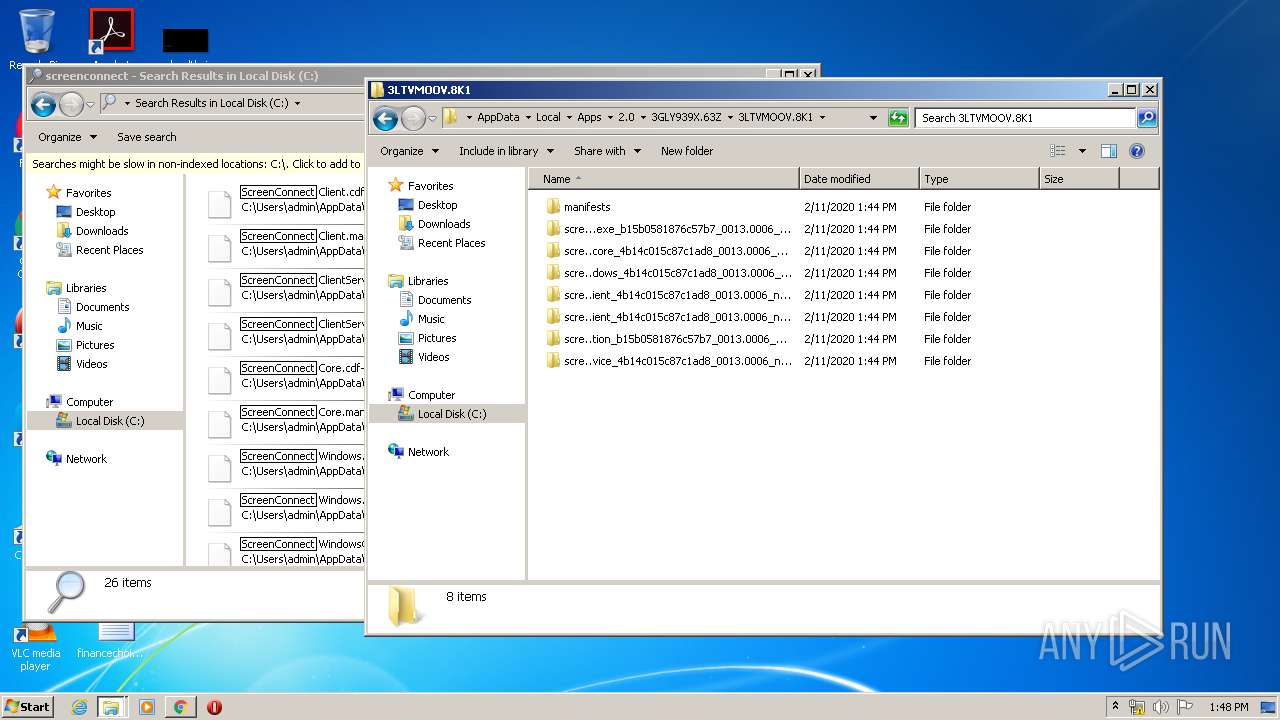Open Recycle Bin desktop icon
The height and width of the screenshot is (720, 1280).
point(36,38)
